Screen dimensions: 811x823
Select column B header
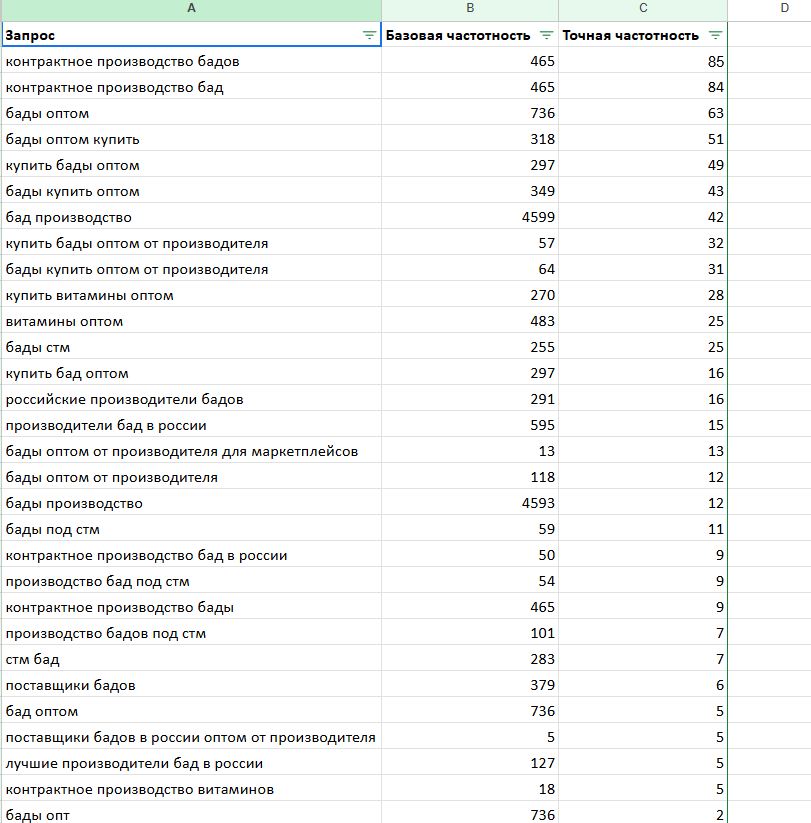point(470,8)
